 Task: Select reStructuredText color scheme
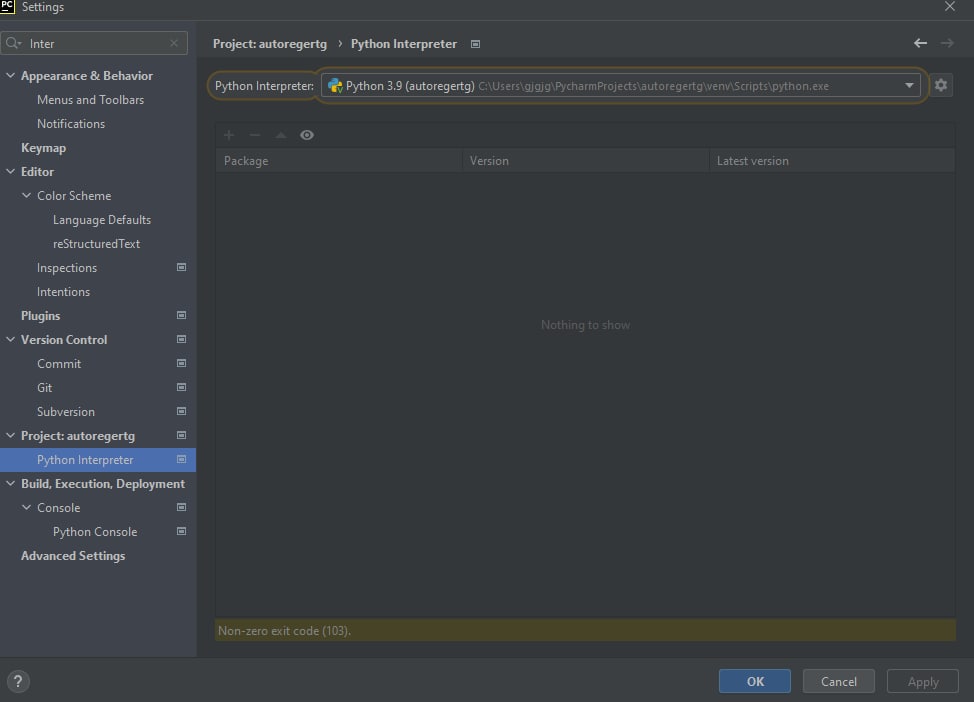(96, 244)
